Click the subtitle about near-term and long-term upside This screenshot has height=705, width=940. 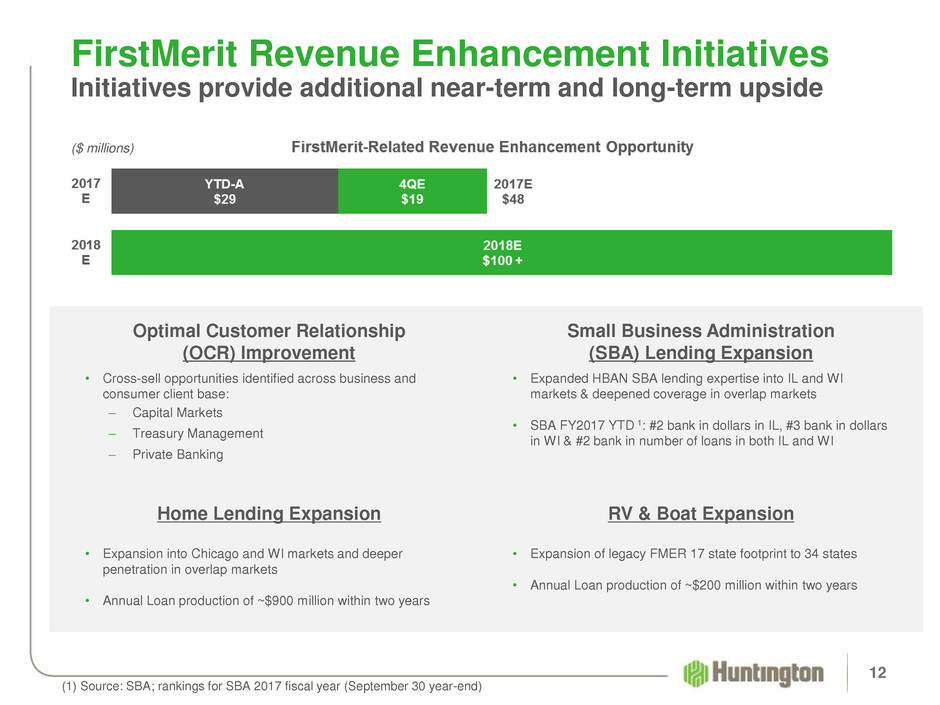pos(445,89)
